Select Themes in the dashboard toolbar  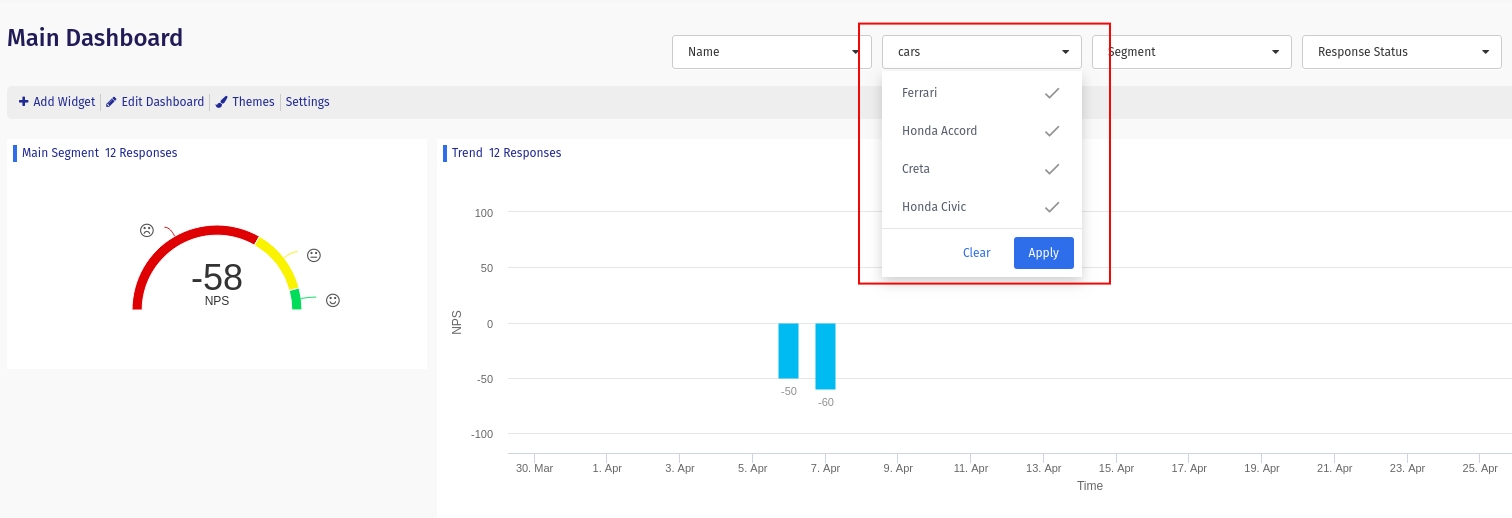coord(253,102)
